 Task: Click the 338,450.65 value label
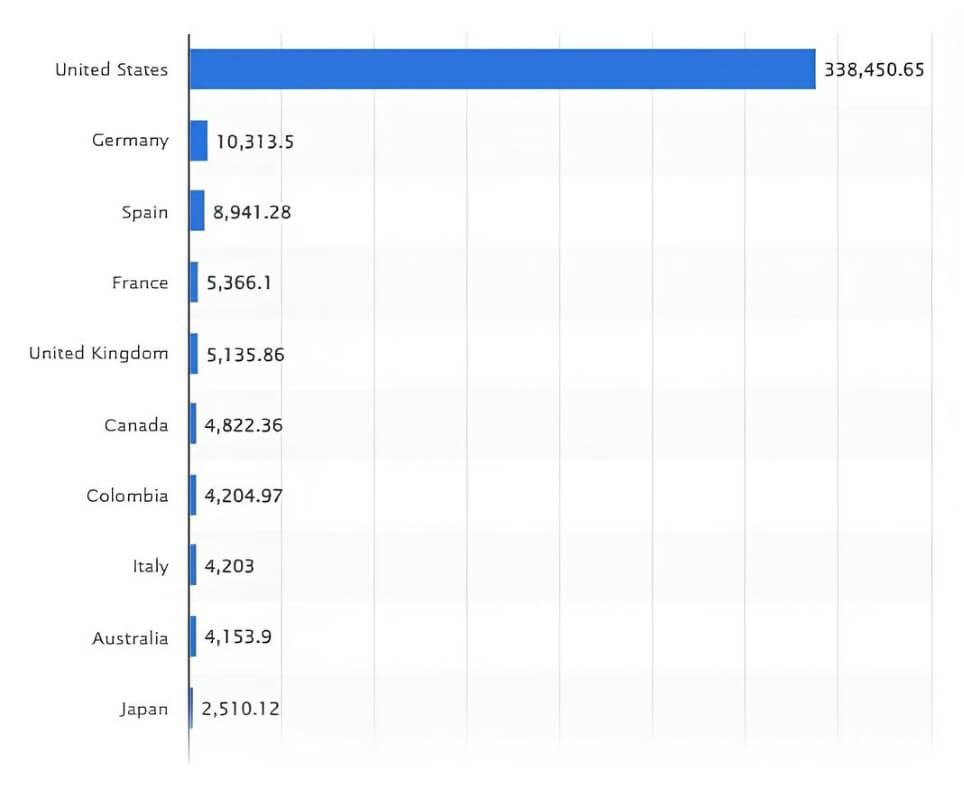[x=874, y=70]
